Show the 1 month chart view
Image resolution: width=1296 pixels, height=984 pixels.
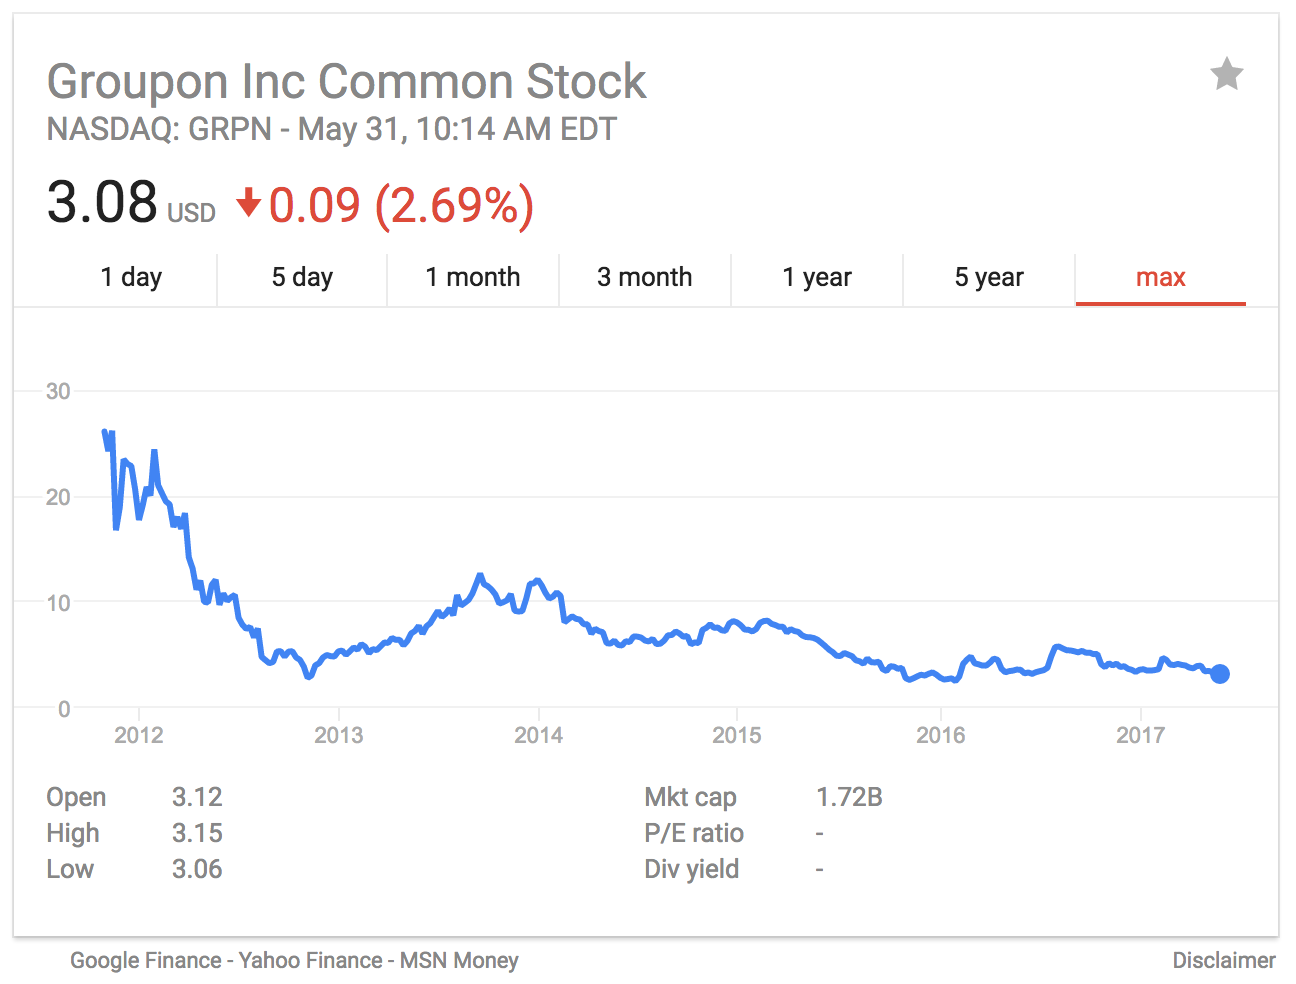coord(473,277)
